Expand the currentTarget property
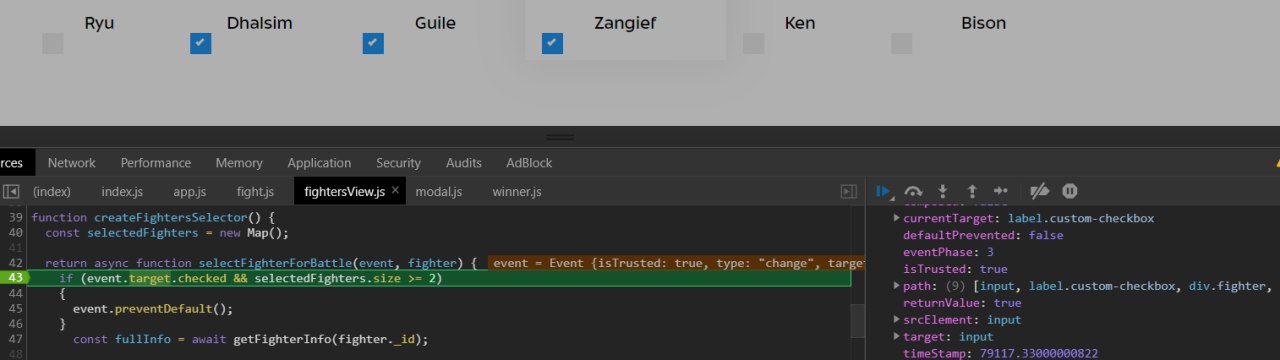The width and height of the screenshot is (1280, 360). click(897, 218)
